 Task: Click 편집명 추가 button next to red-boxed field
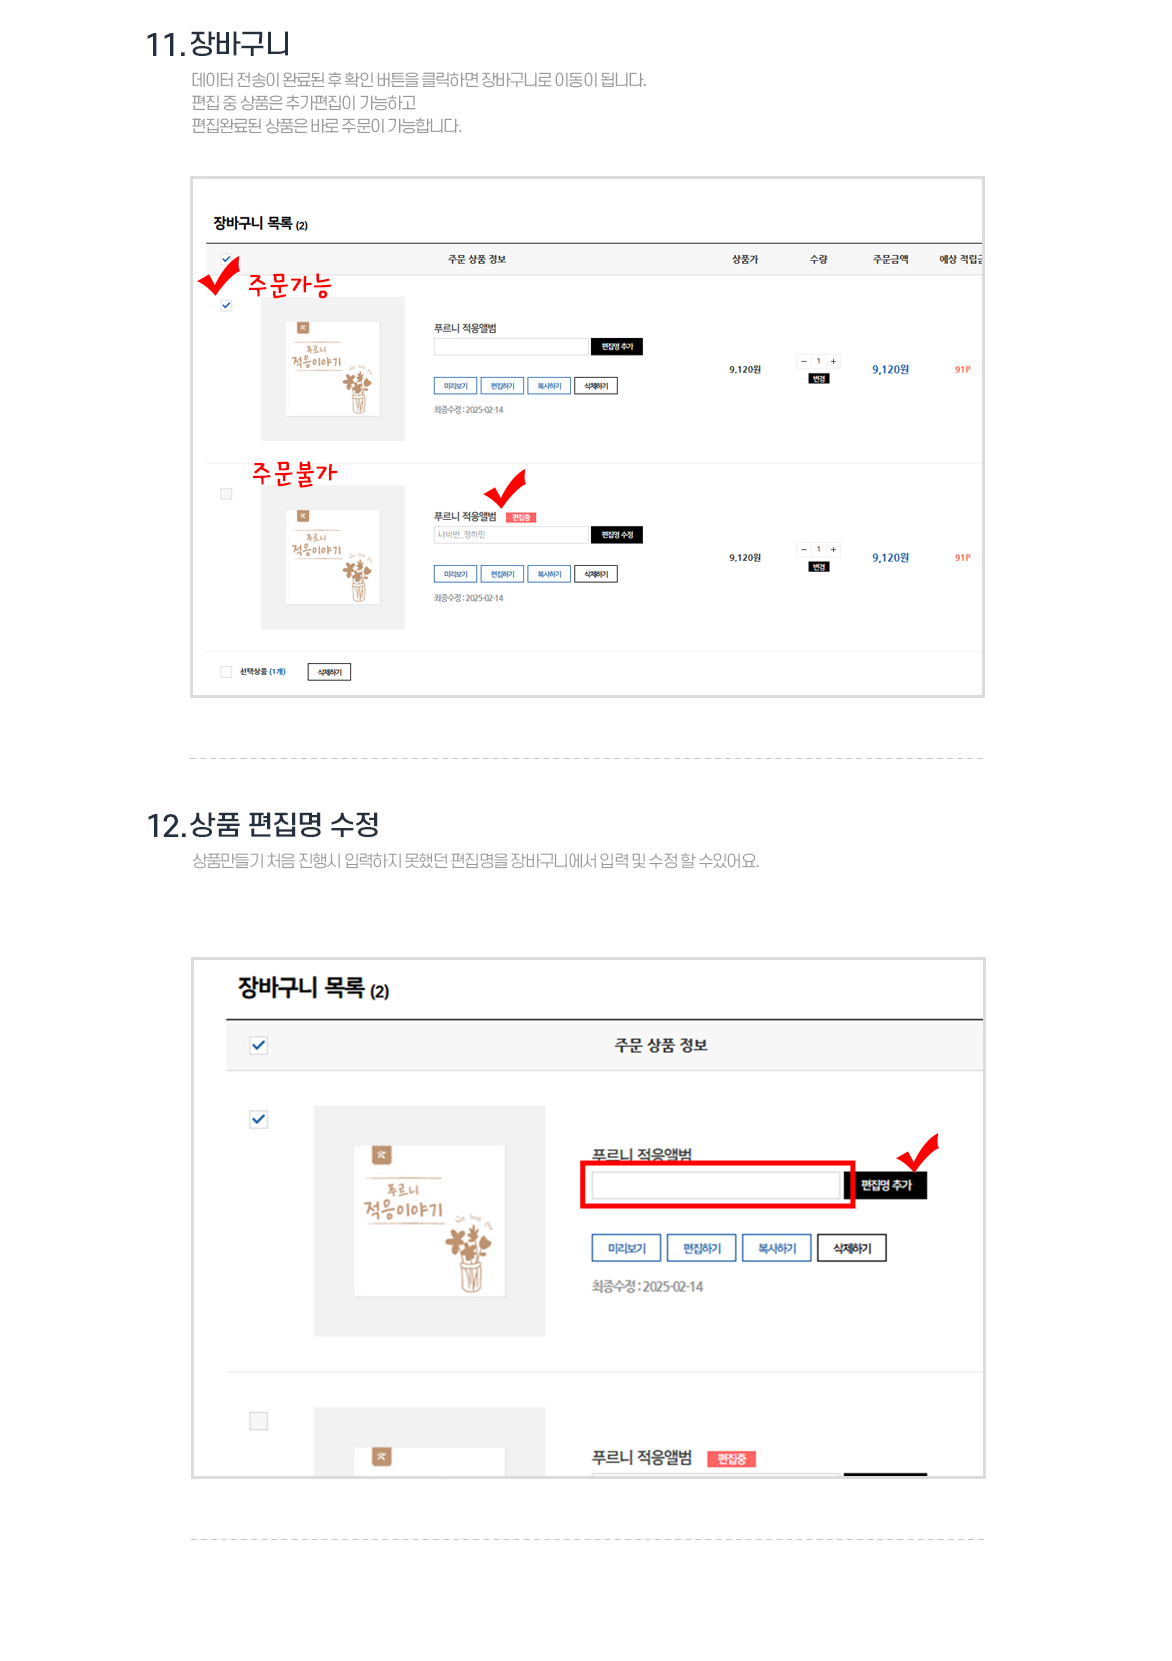pyautogui.click(x=886, y=1185)
